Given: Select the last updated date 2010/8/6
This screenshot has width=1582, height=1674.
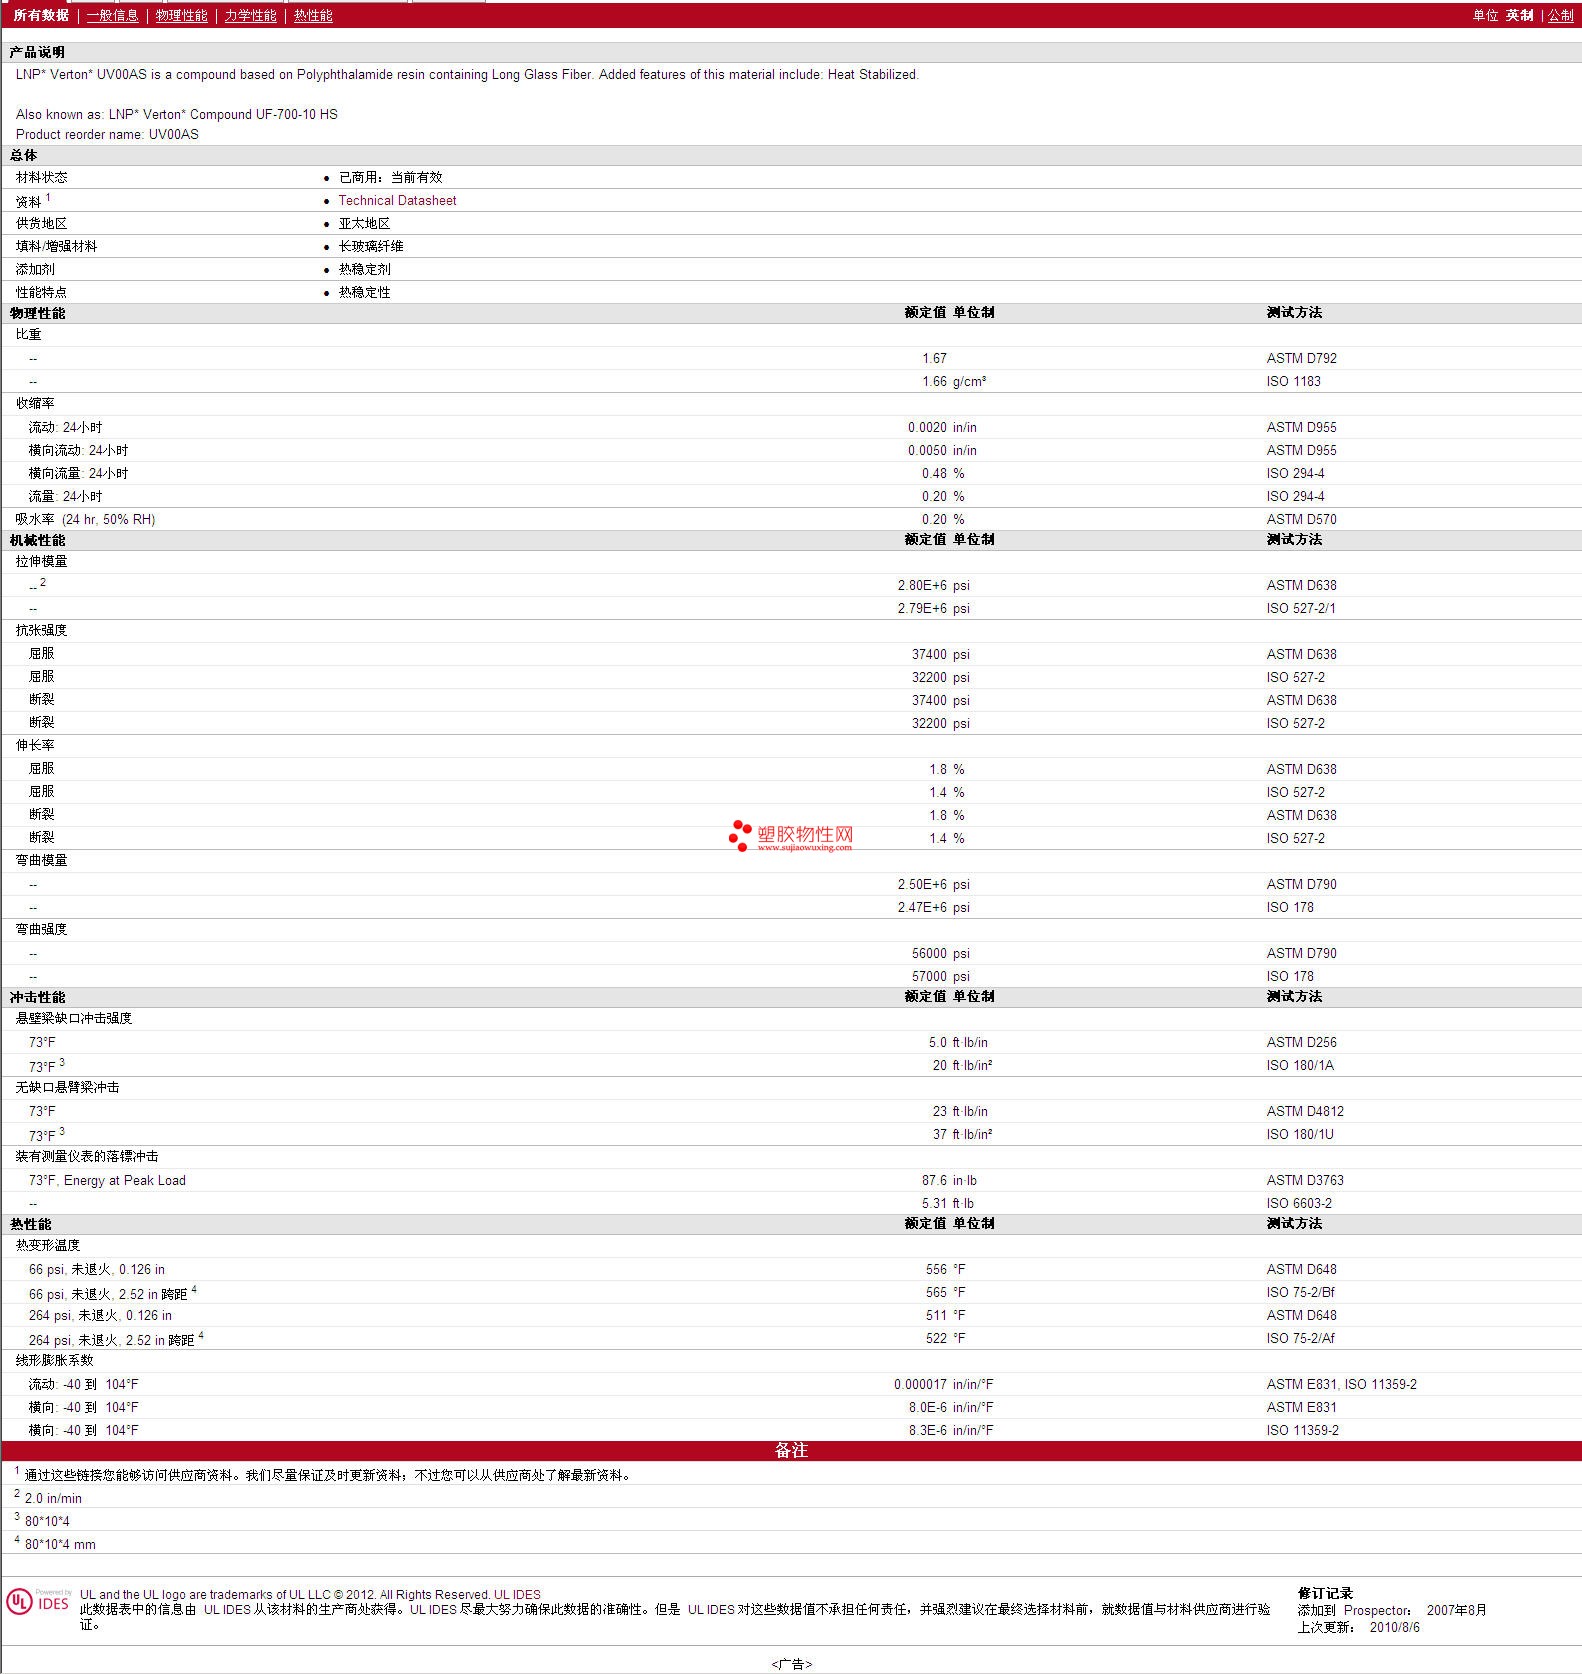Looking at the screenshot, I should click(1394, 1627).
